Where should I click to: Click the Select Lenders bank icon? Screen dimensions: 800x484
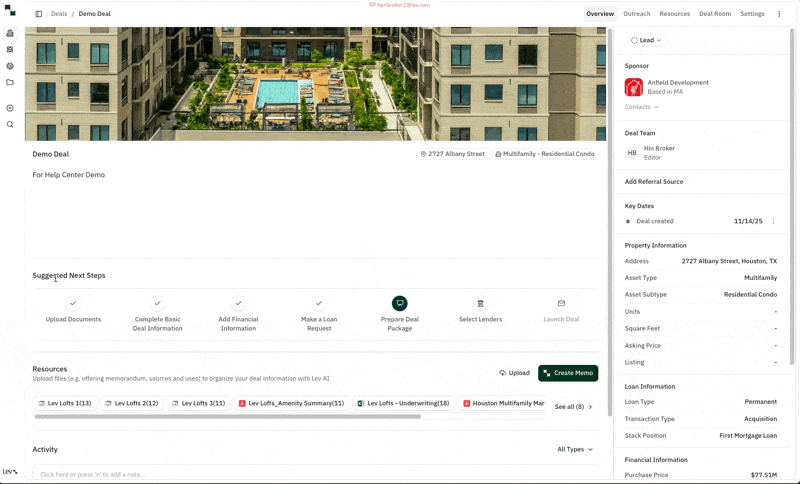(x=480, y=303)
